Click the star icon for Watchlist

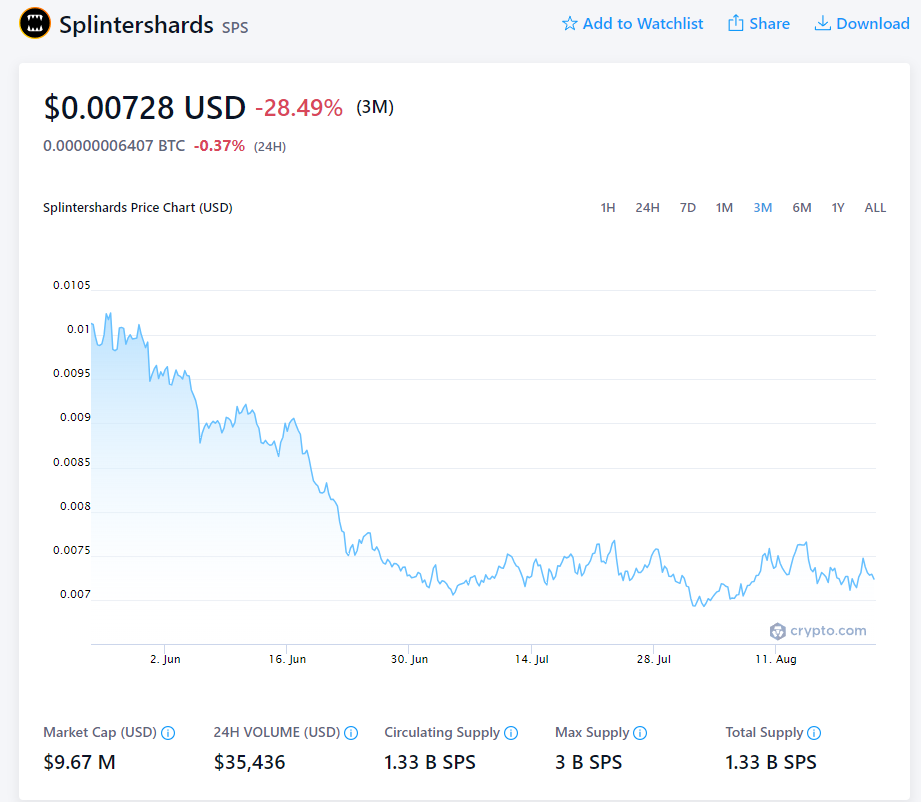click(x=569, y=24)
